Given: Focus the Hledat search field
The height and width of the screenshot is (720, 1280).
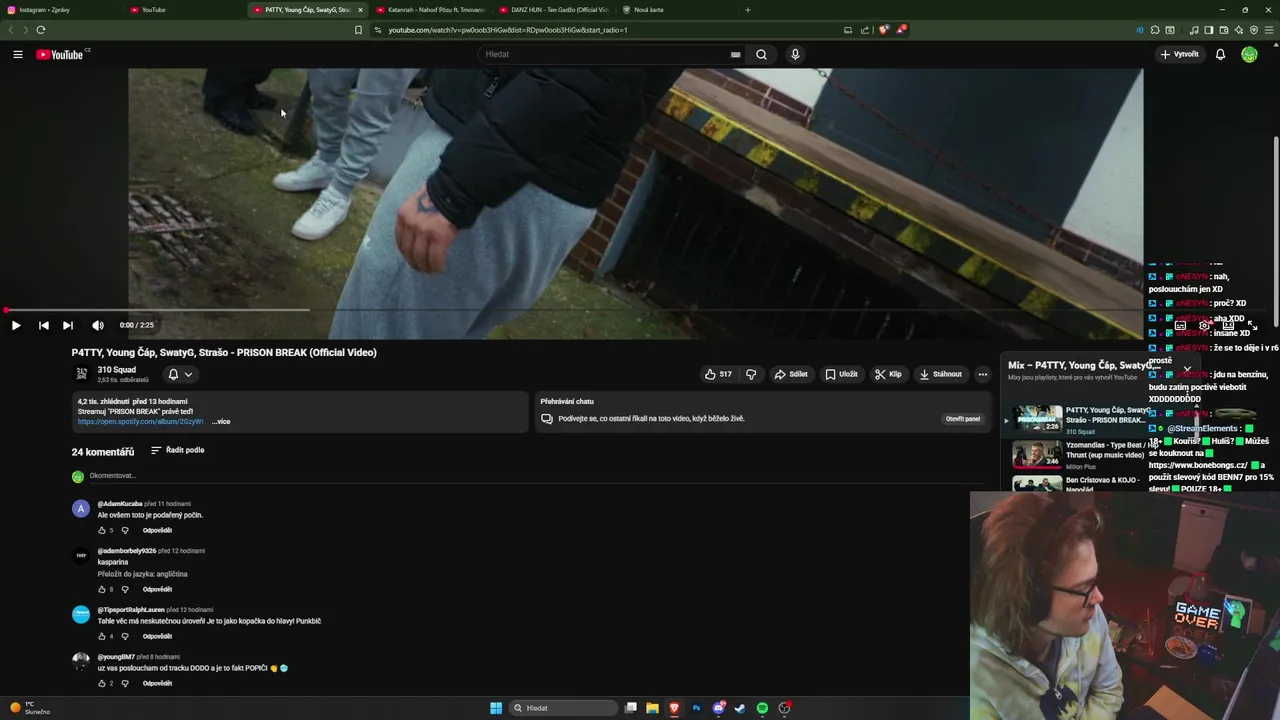Looking at the screenshot, I should [605, 54].
